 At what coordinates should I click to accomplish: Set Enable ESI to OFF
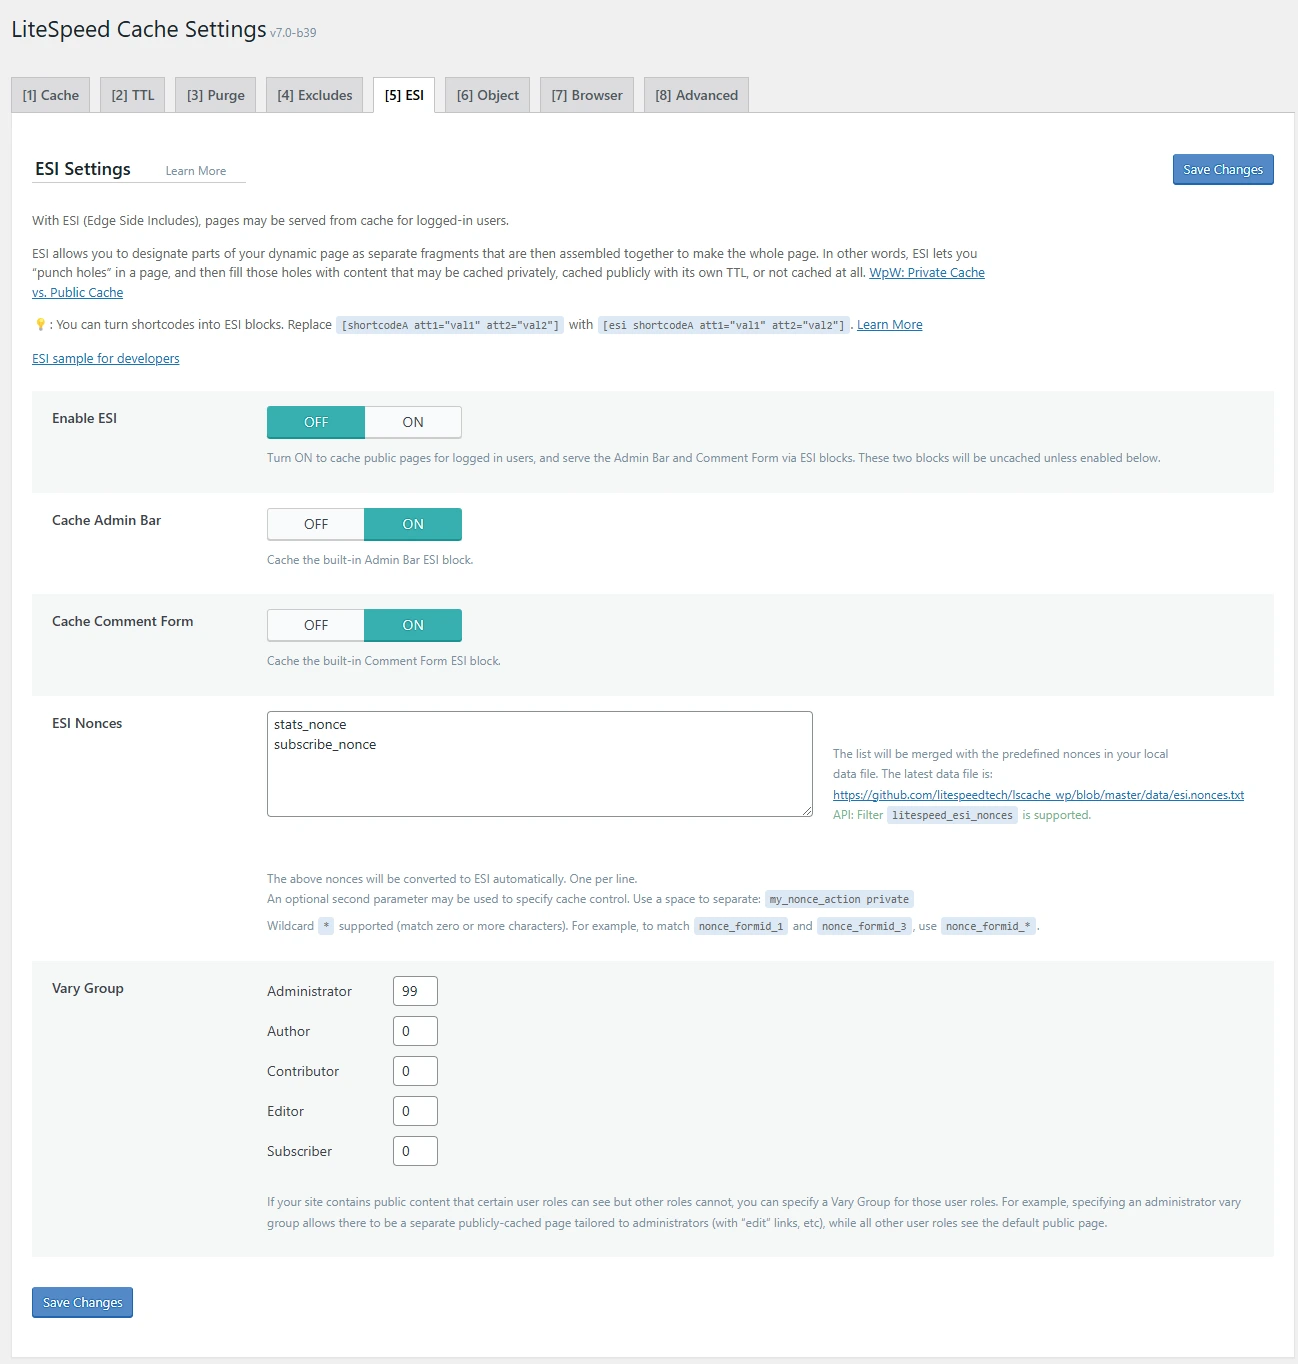316,422
